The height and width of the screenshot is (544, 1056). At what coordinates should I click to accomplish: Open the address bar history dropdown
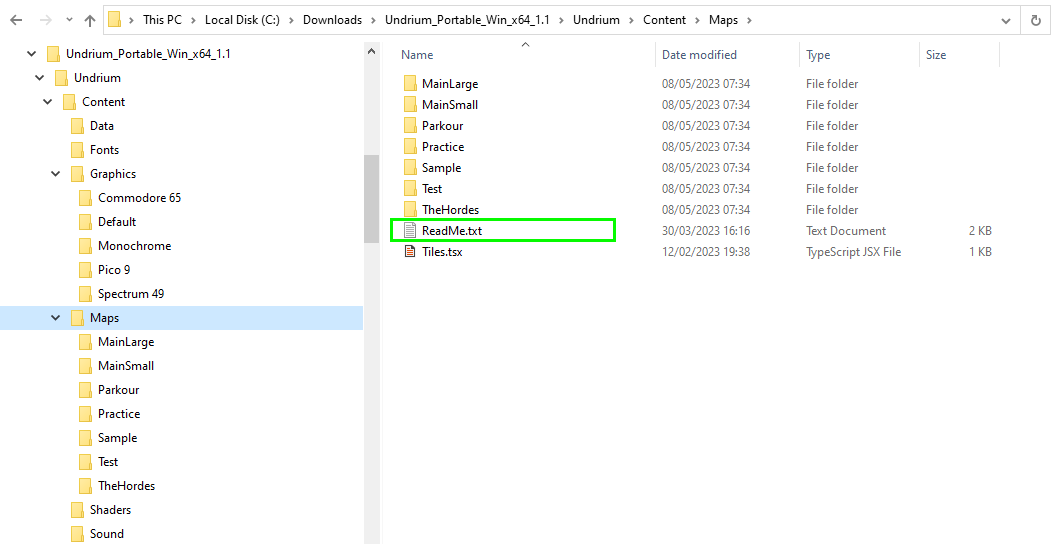click(x=1005, y=21)
